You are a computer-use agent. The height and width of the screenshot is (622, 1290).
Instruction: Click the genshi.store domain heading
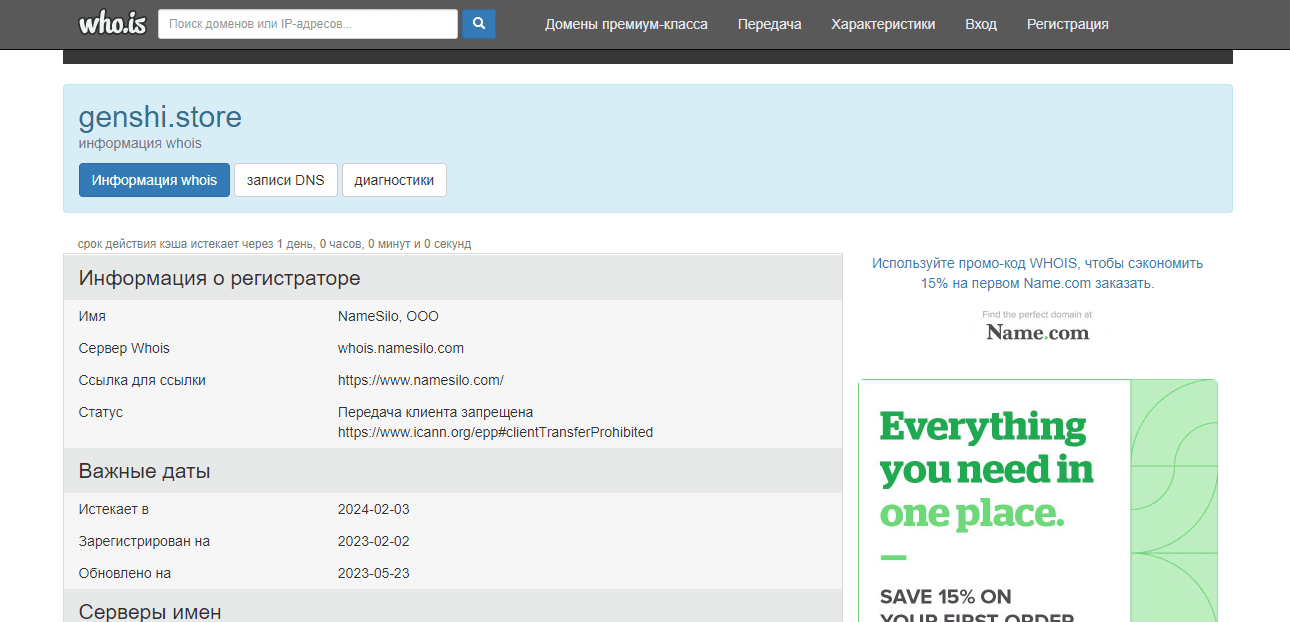160,117
